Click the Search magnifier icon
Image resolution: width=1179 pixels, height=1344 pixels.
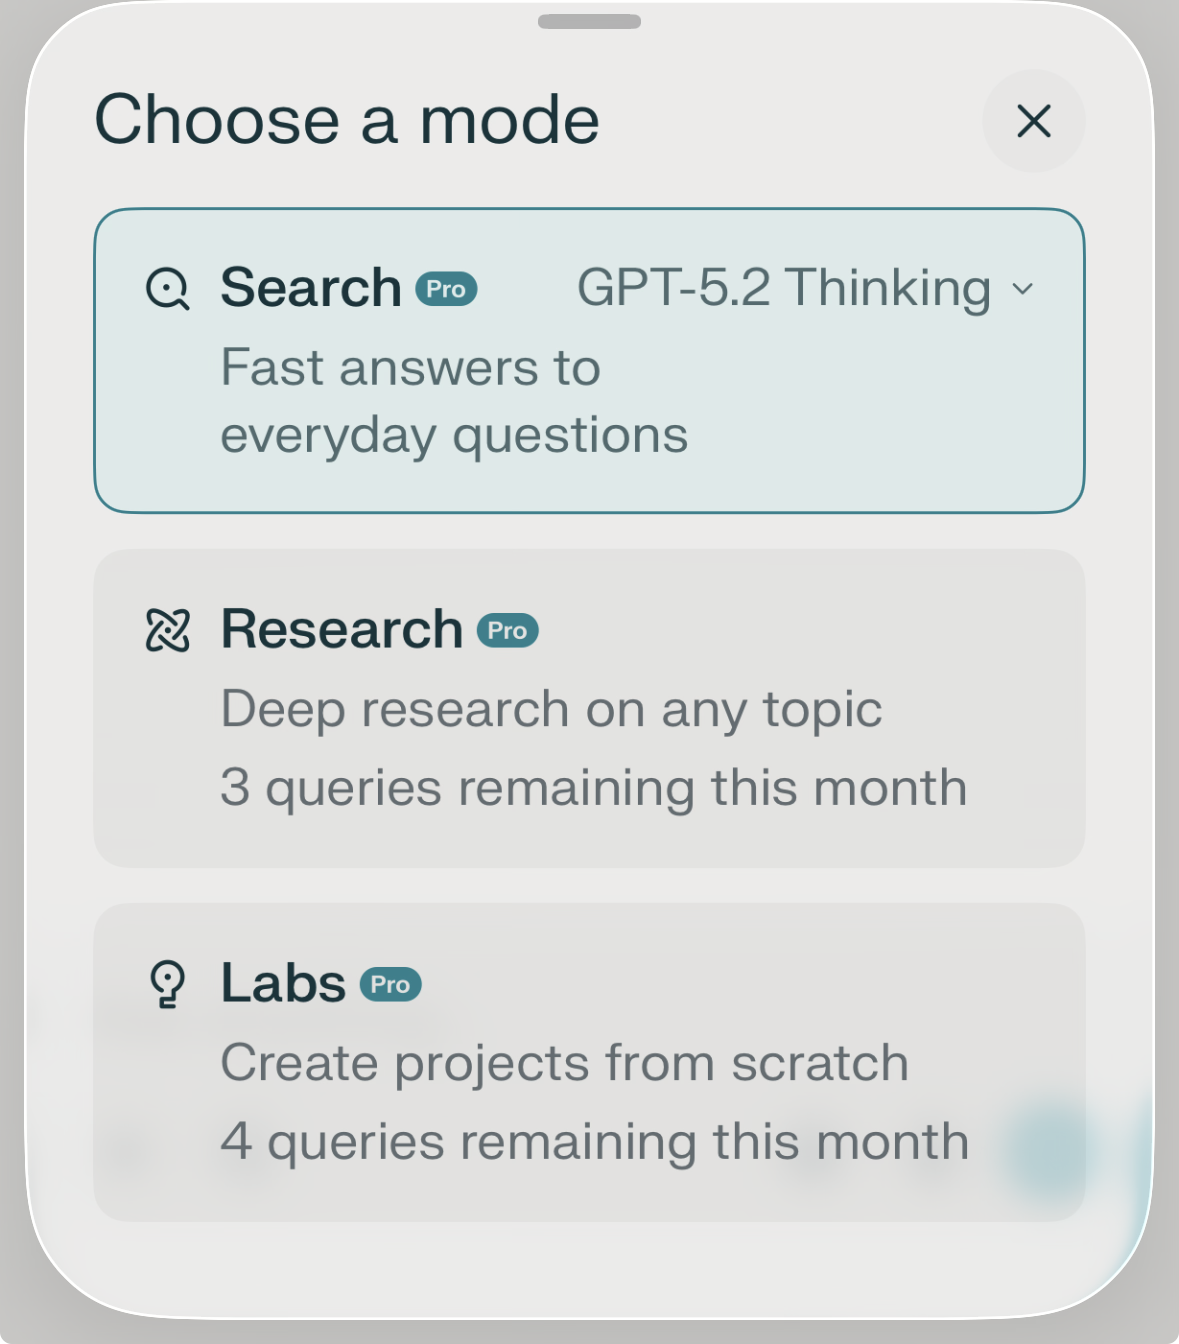click(x=167, y=289)
